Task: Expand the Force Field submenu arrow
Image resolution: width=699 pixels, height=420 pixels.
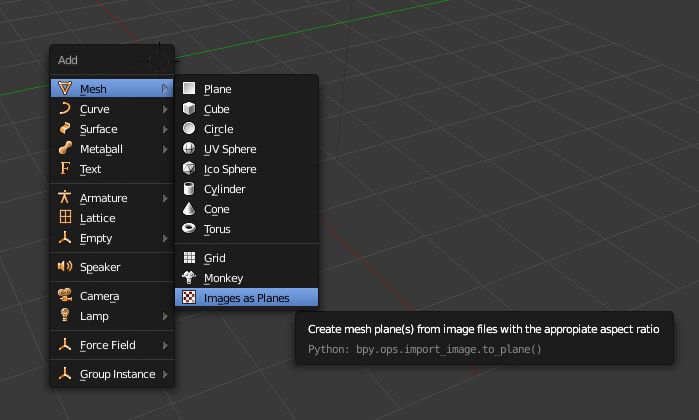Action: pyautogui.click(x=164, y=345)
